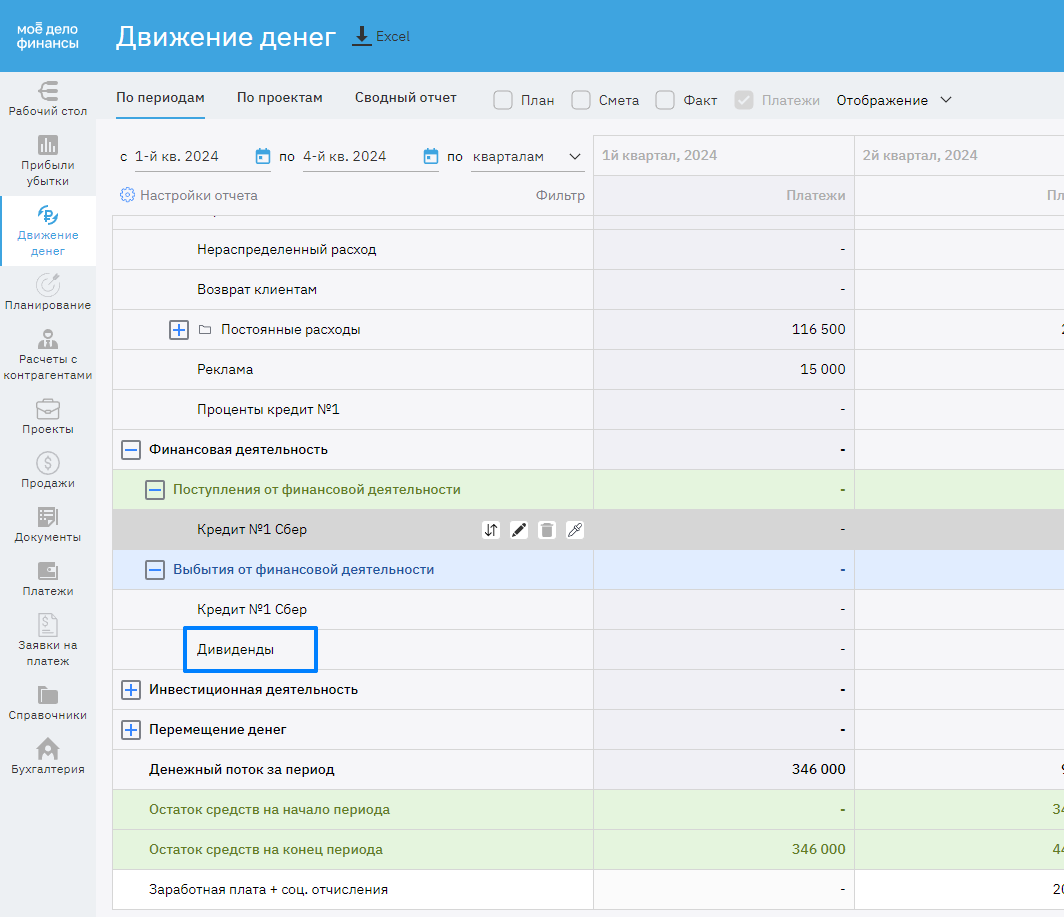Open Расчеты с контрагентами section
The width and height of the screenshot is (1064, 917).
coord(48,354)
